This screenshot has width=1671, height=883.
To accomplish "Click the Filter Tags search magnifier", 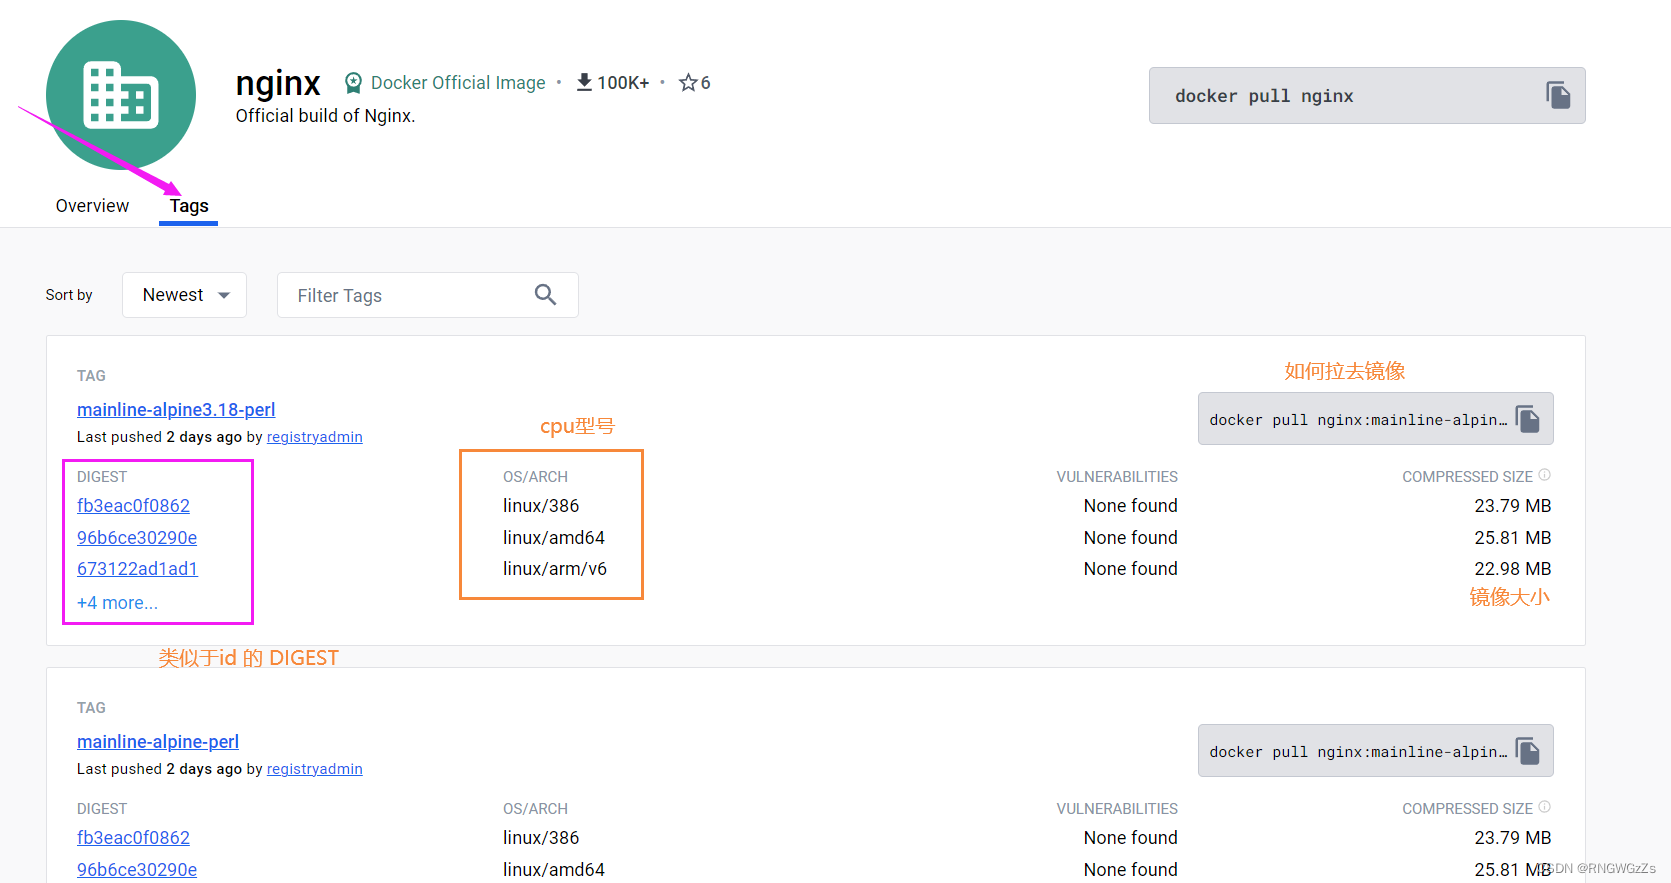I will 545,294.
